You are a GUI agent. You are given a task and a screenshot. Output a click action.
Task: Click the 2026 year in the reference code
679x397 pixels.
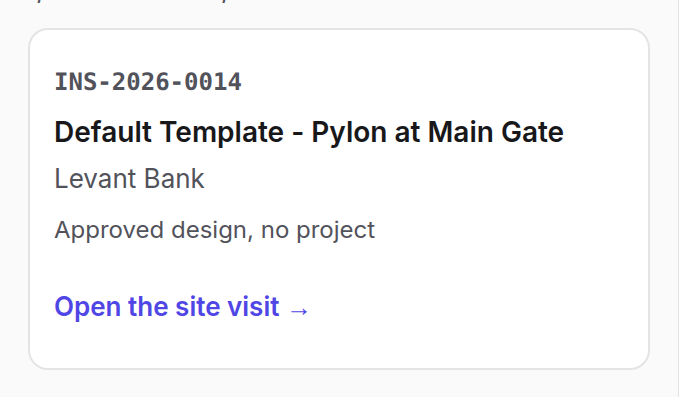tap(141, 82)
